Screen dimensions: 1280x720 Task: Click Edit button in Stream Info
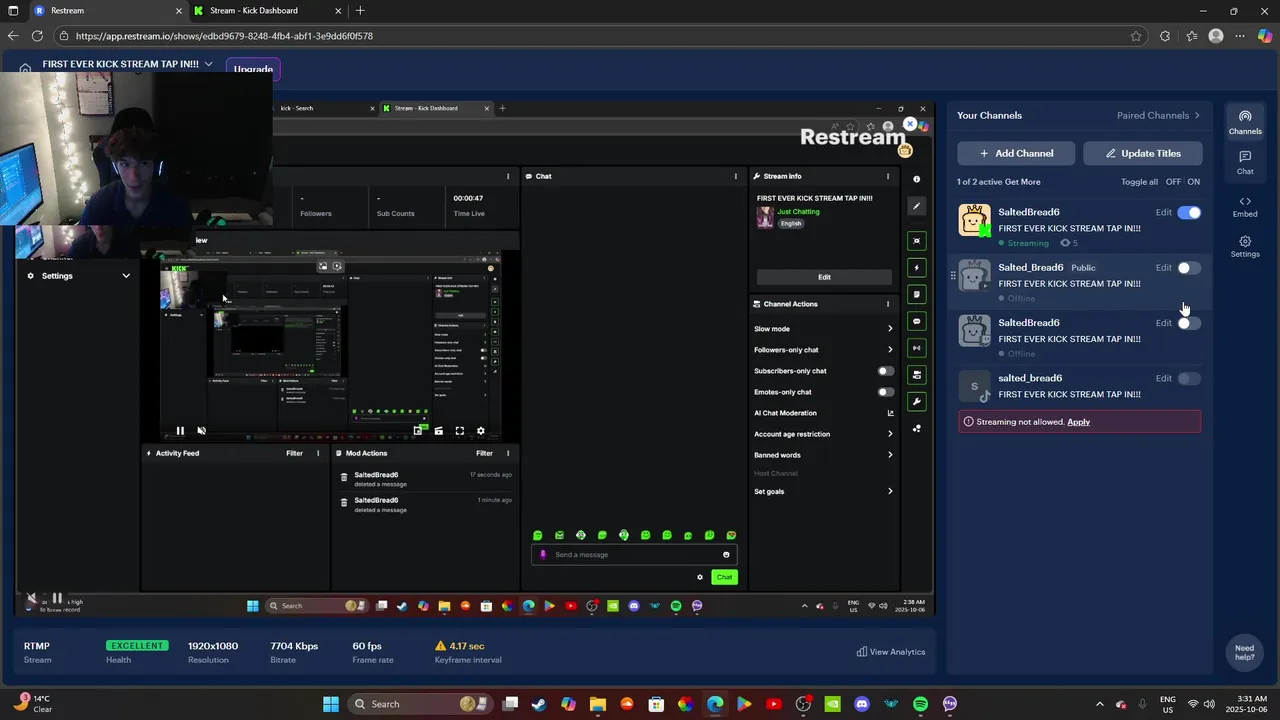pos(824,277)
